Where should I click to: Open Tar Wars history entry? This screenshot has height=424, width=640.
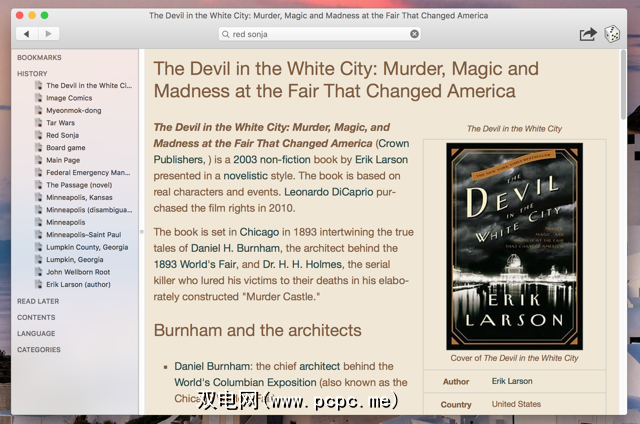(x=60, y=123)
